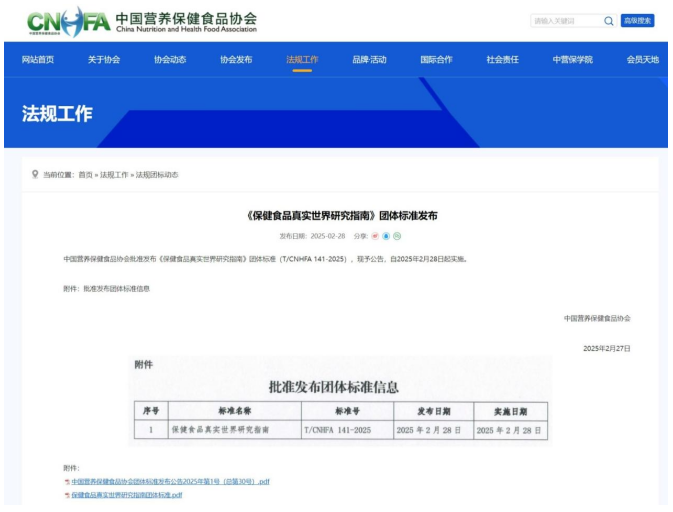The width and height of the screenshot is (673, 512).
Task: Share via the green WeChat icon
Action: click(397, 236)
